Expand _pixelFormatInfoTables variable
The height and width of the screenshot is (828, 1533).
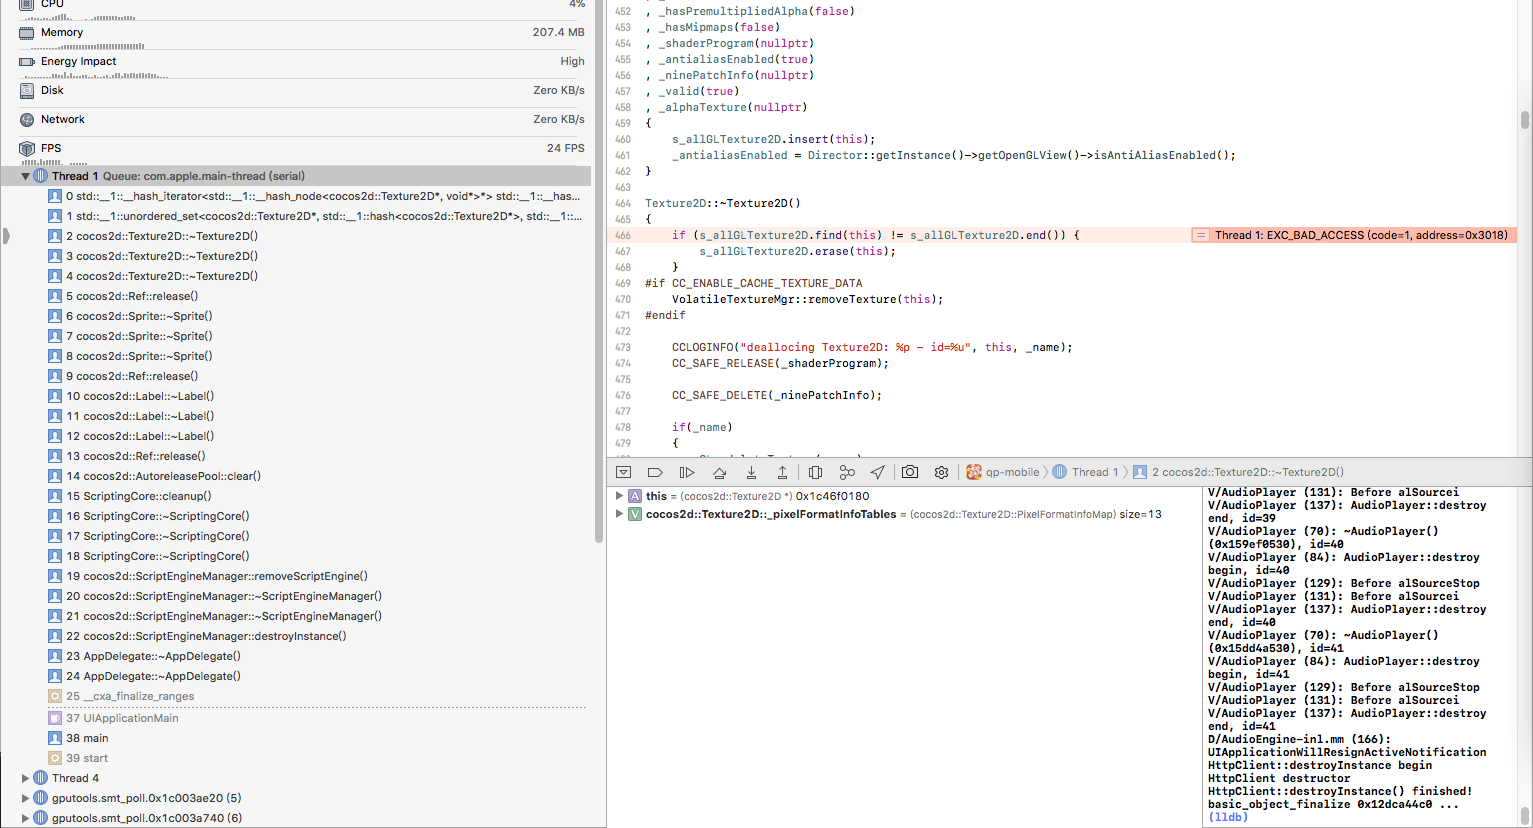pos(619,514)
